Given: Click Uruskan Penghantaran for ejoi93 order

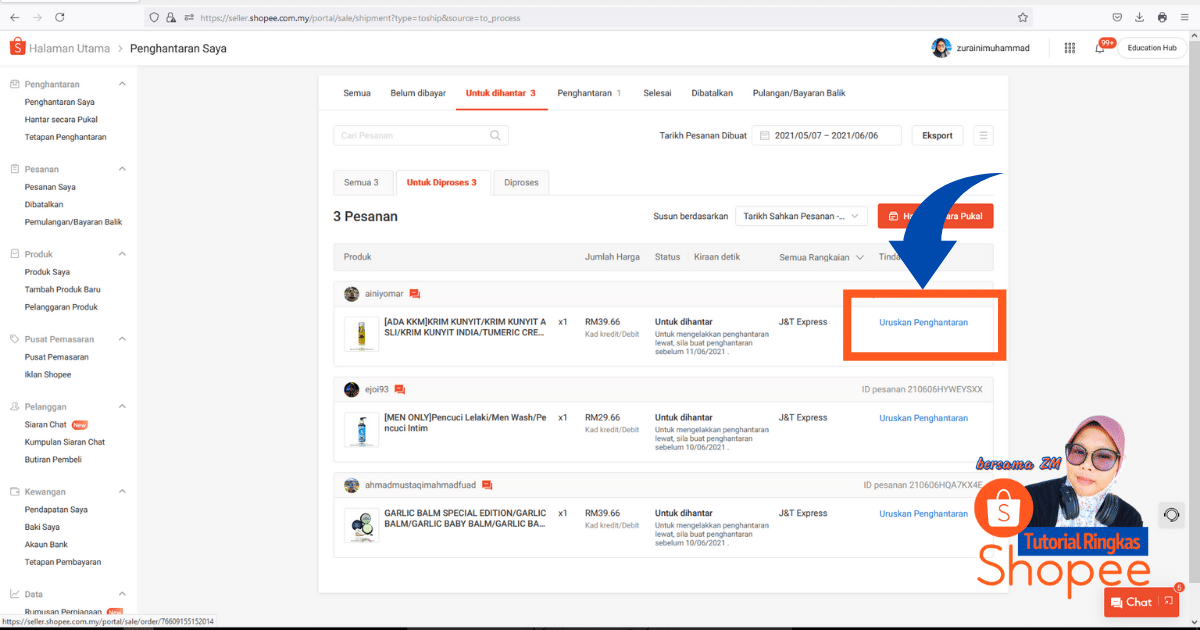Looking at the screenshot, I should [923, 418].
